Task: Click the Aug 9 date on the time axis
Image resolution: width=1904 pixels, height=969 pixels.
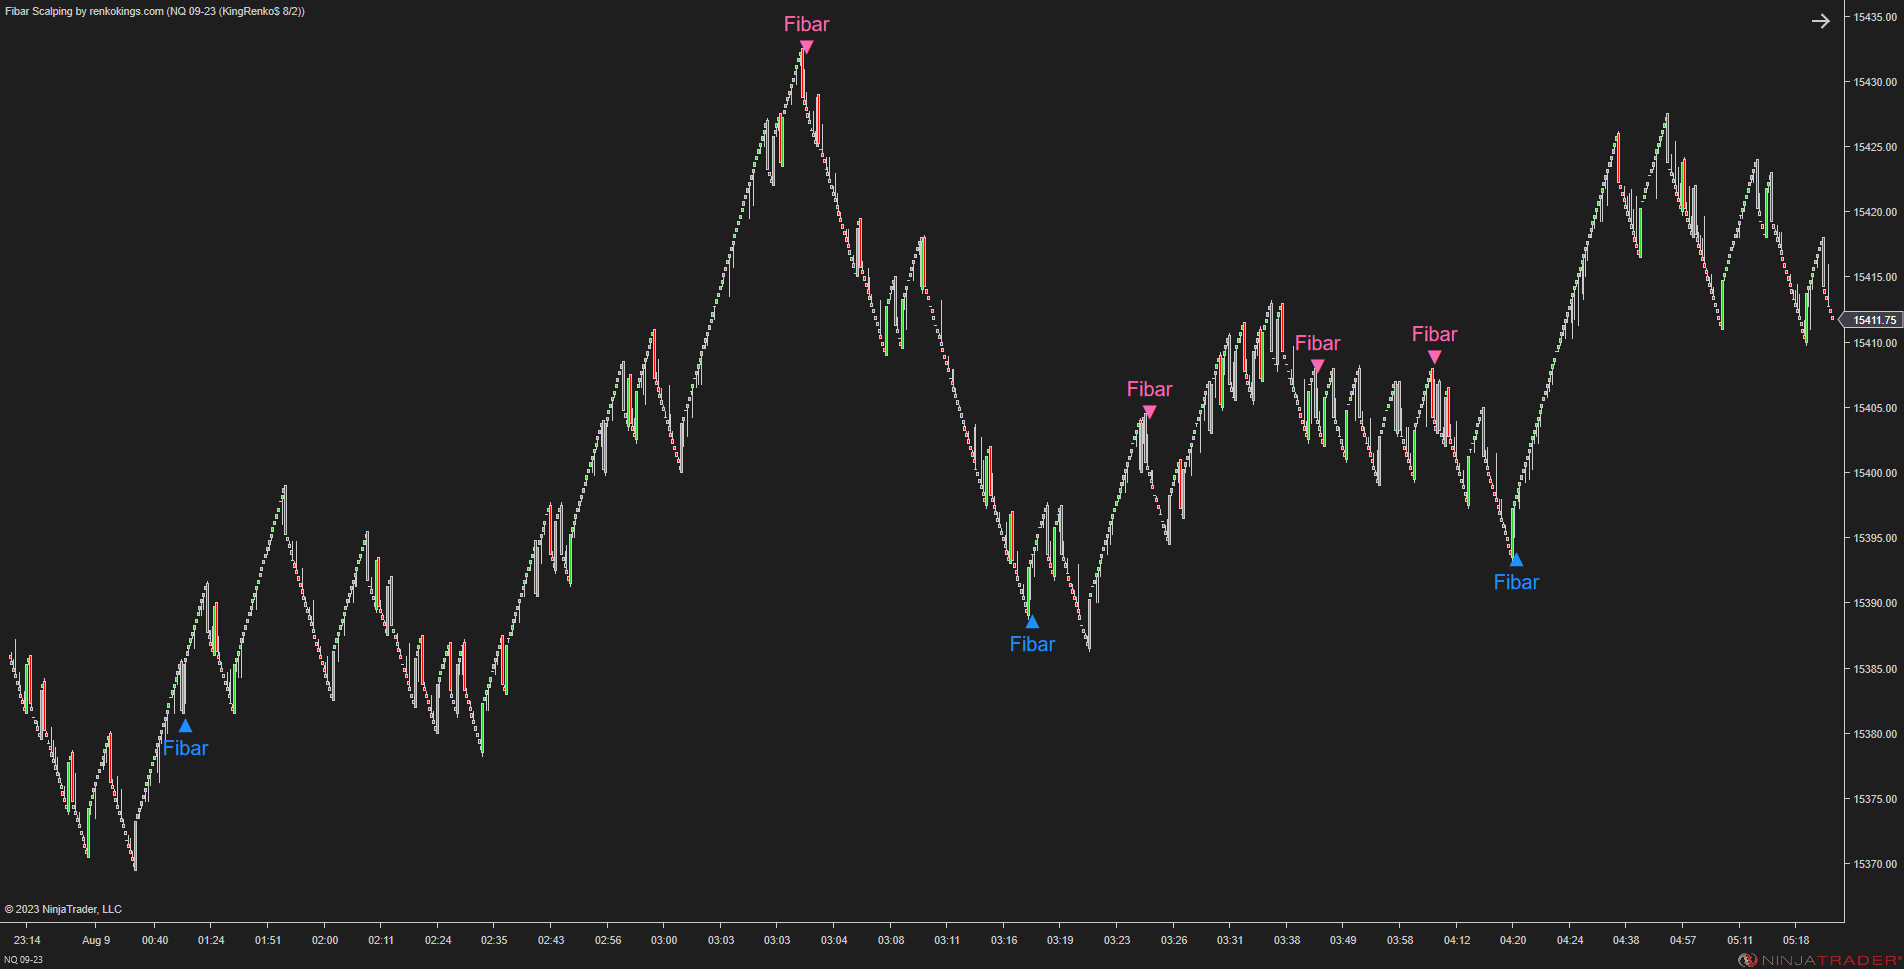Action: pos(96,940)
